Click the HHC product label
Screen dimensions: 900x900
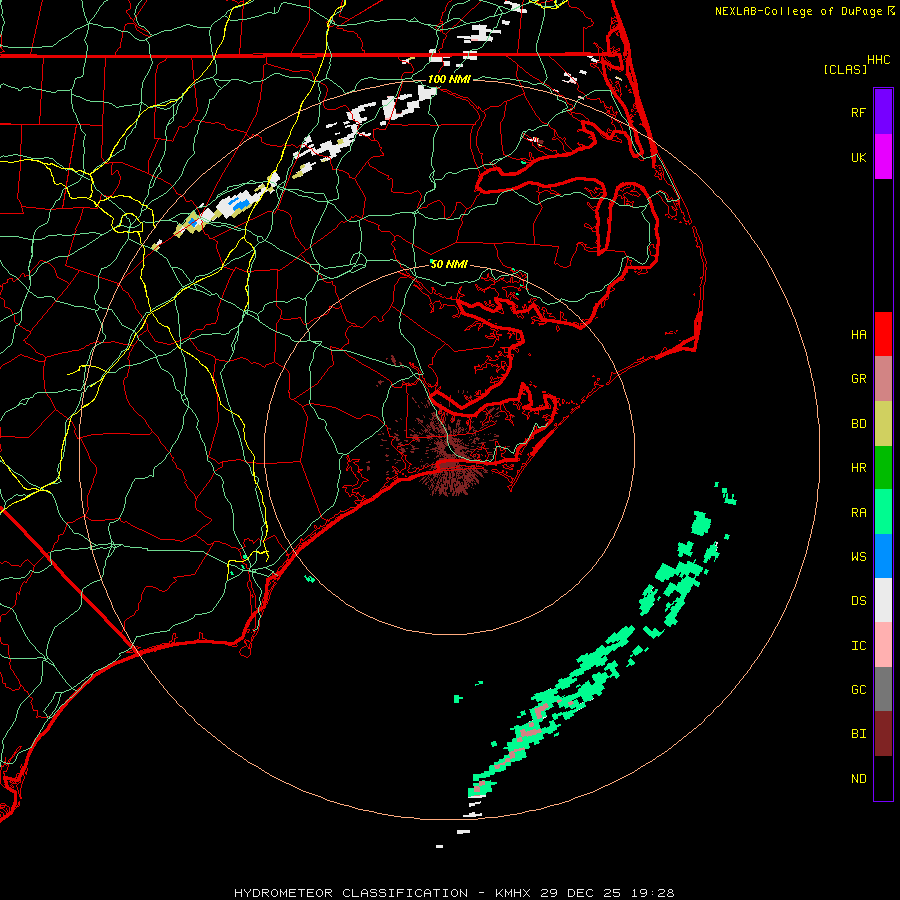pos(878,60)
